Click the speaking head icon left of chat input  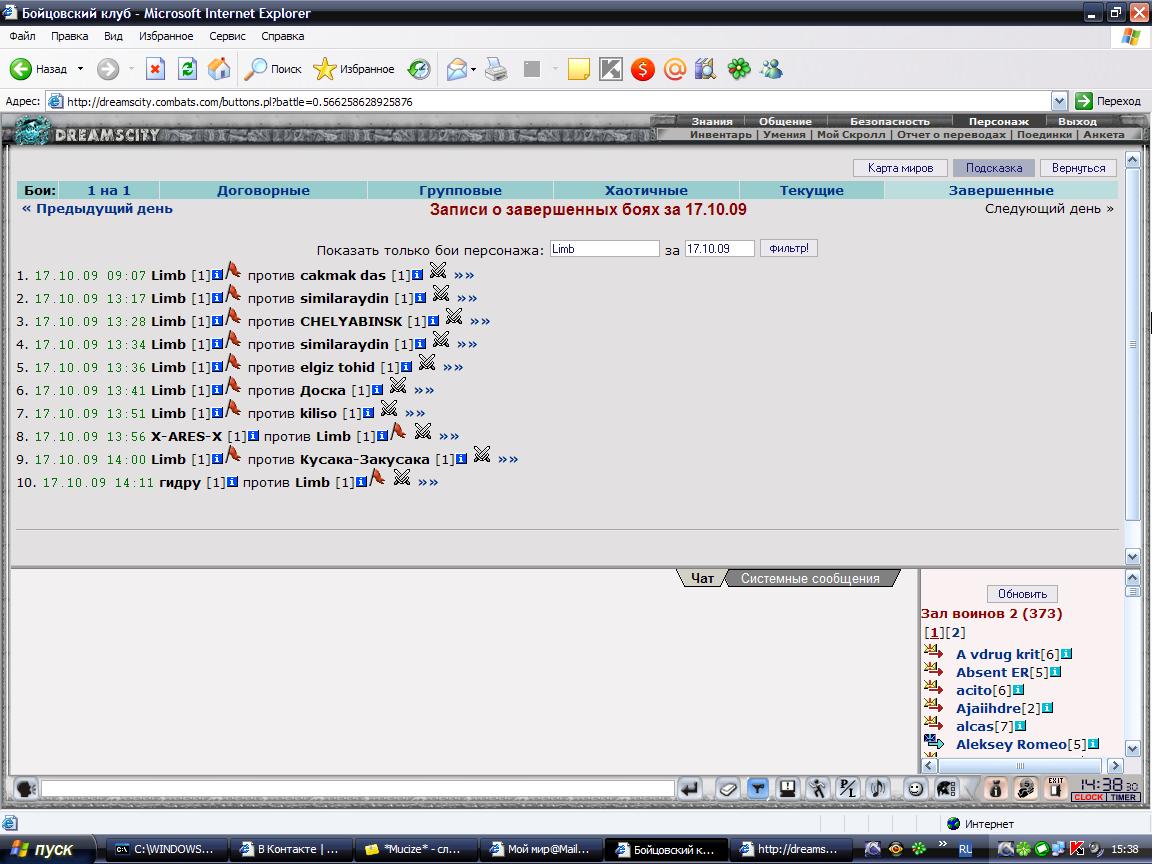tap(26, 789)
